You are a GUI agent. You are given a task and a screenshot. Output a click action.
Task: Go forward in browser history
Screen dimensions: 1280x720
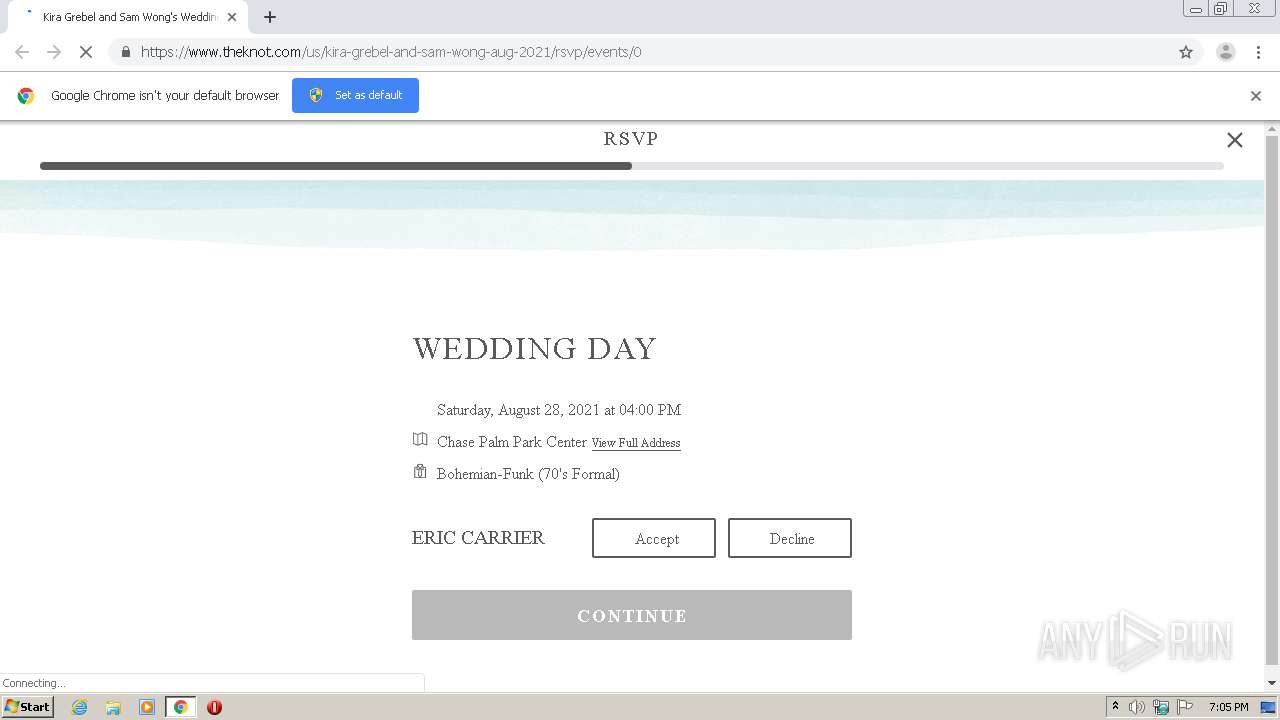[x=54, y=52]
